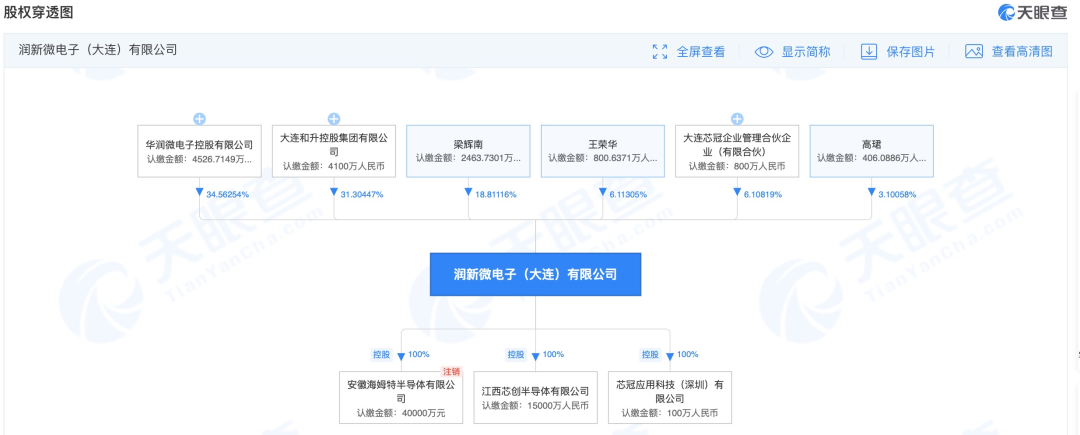Image resolution: width=1080 pixels, height=435 pixels.
Task: Click the fullscreen view icon
Action: tap(659, 52)
